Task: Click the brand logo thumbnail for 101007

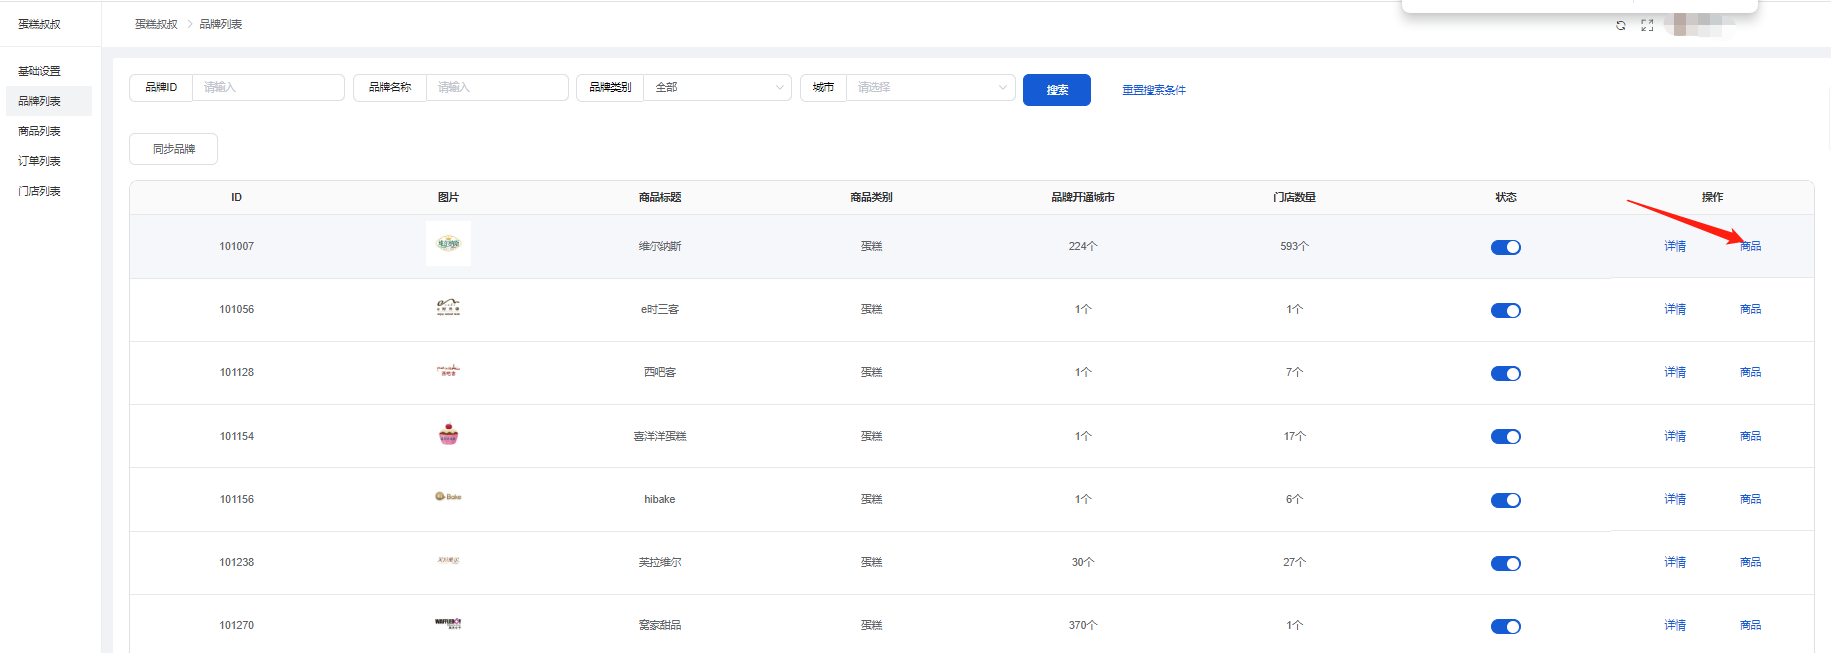Action: (x=448, y=244)
